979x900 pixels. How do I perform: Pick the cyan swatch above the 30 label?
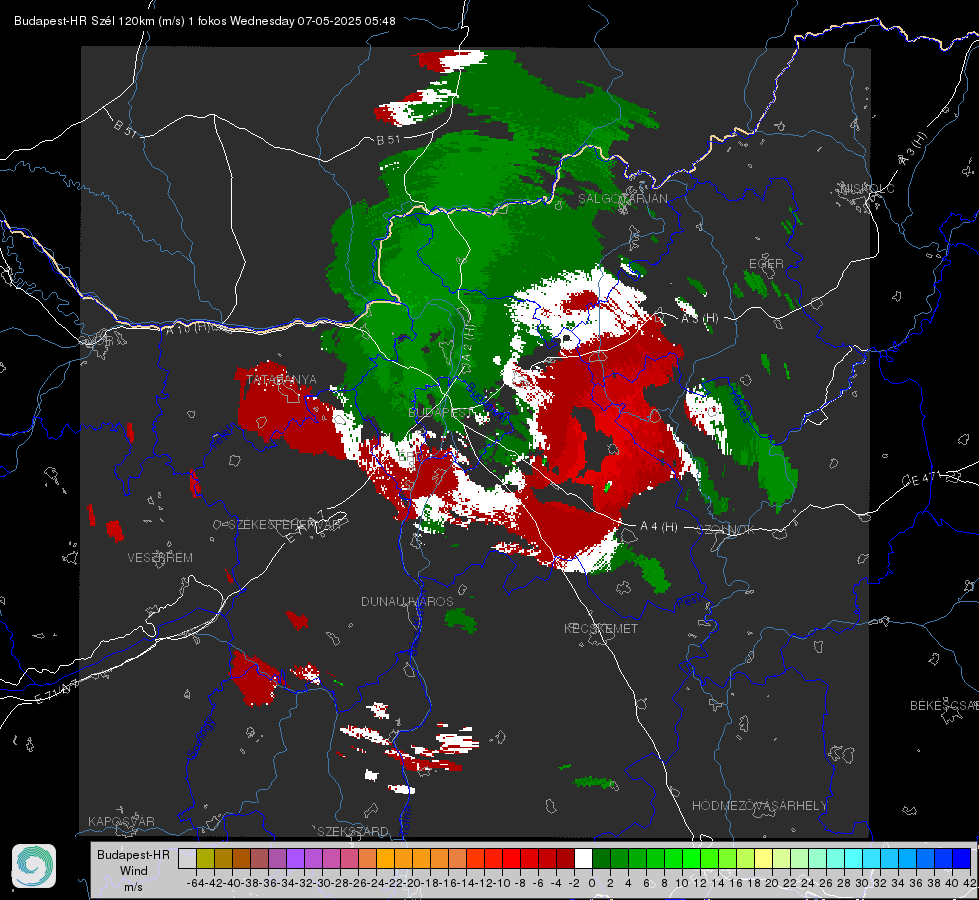pos(872,859)
